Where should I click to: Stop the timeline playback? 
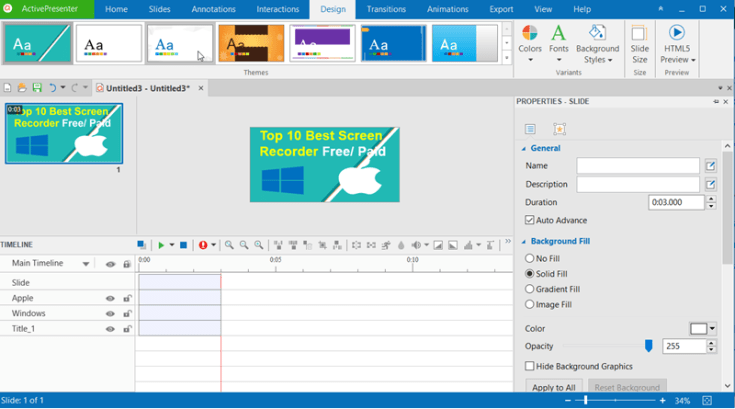[183, 245]
